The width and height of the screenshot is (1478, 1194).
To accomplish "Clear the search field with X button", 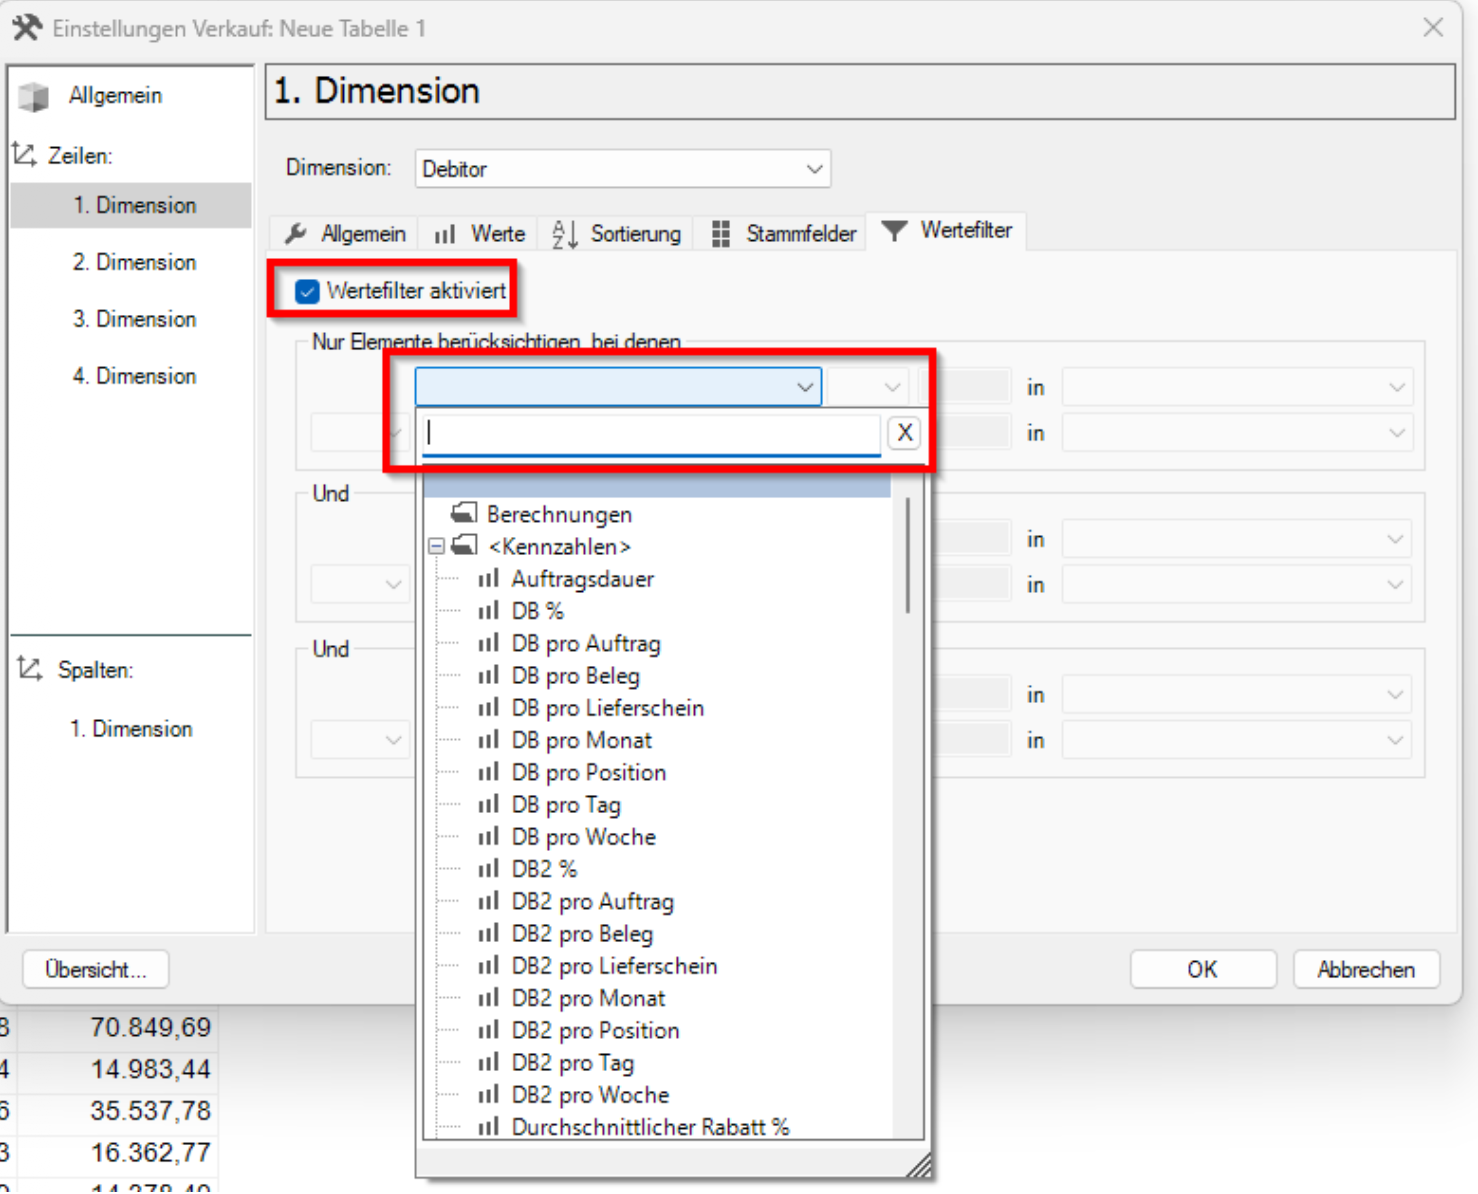I will [904, 433].
